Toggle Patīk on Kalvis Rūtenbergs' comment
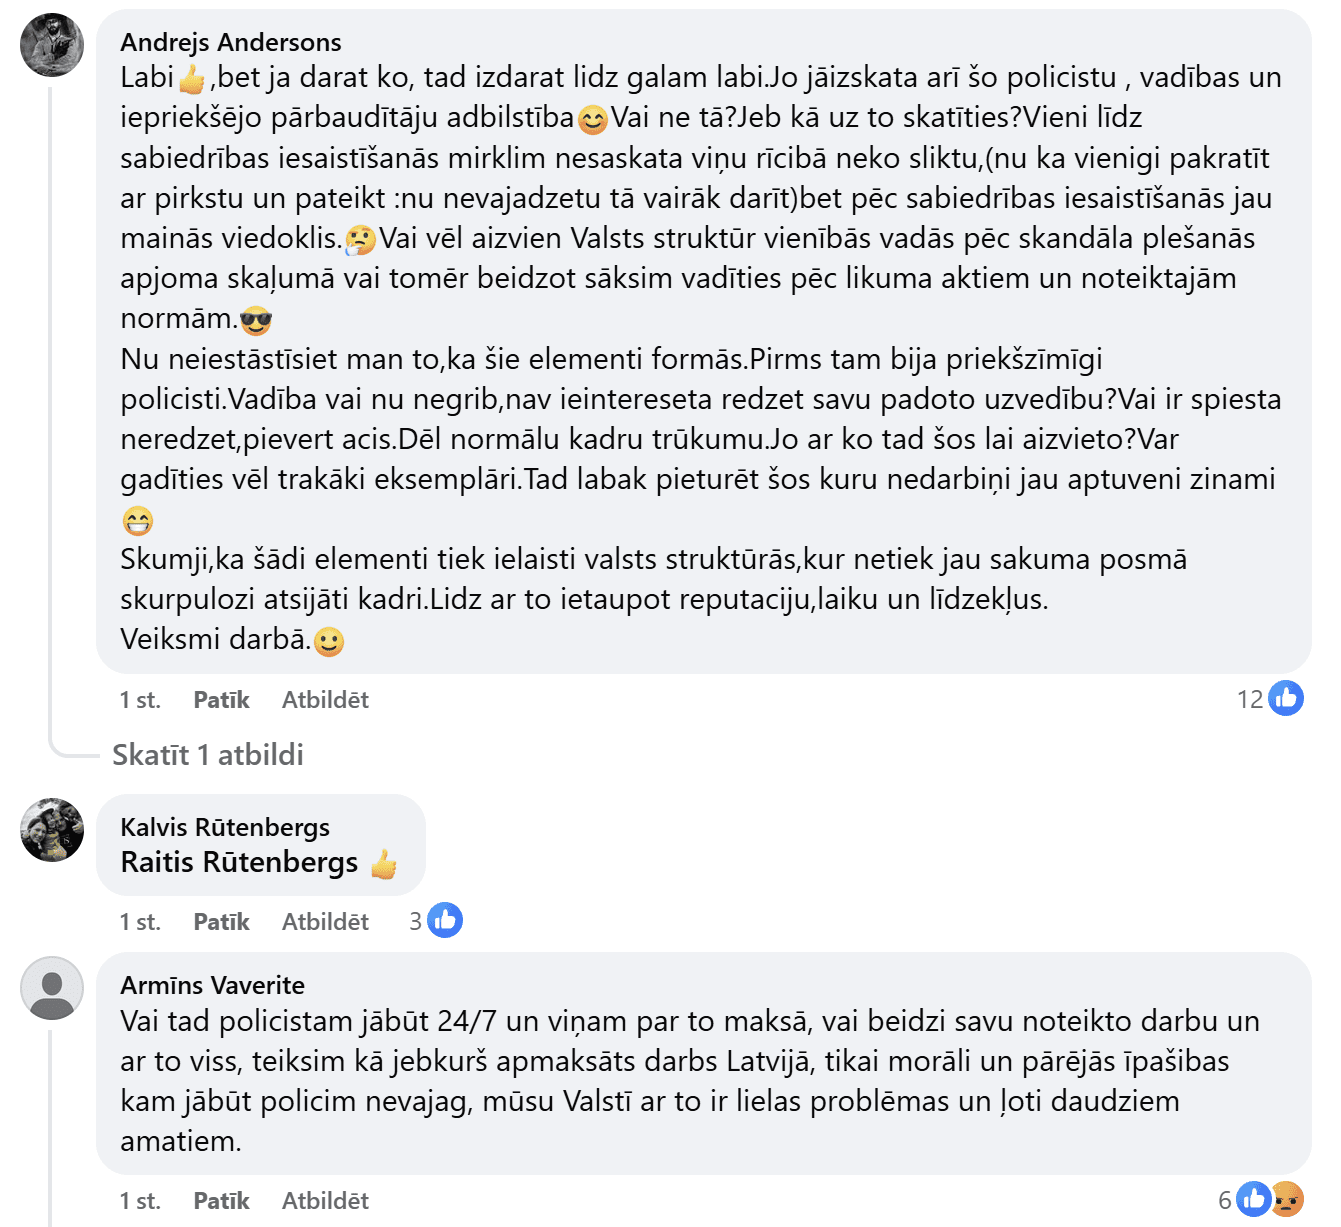The height and width of the screenshot is (1227, 1341). [x=221, y=922]
